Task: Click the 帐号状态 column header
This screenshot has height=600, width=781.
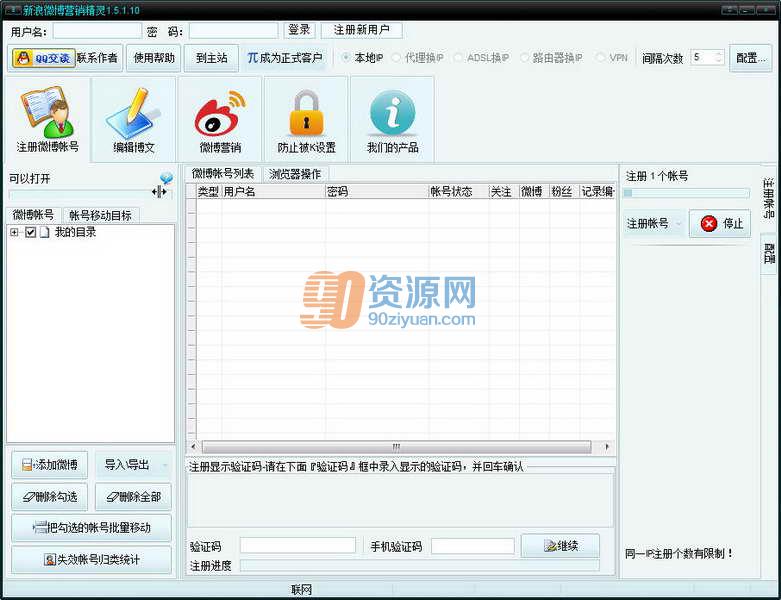Action: click(x=458, y=192)
